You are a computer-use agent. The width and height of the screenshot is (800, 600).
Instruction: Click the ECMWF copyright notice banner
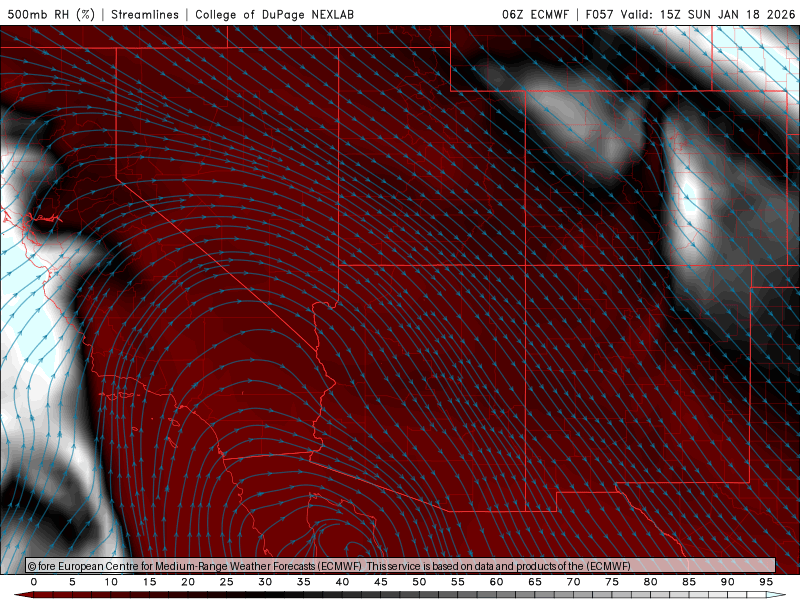click(401, 566)
